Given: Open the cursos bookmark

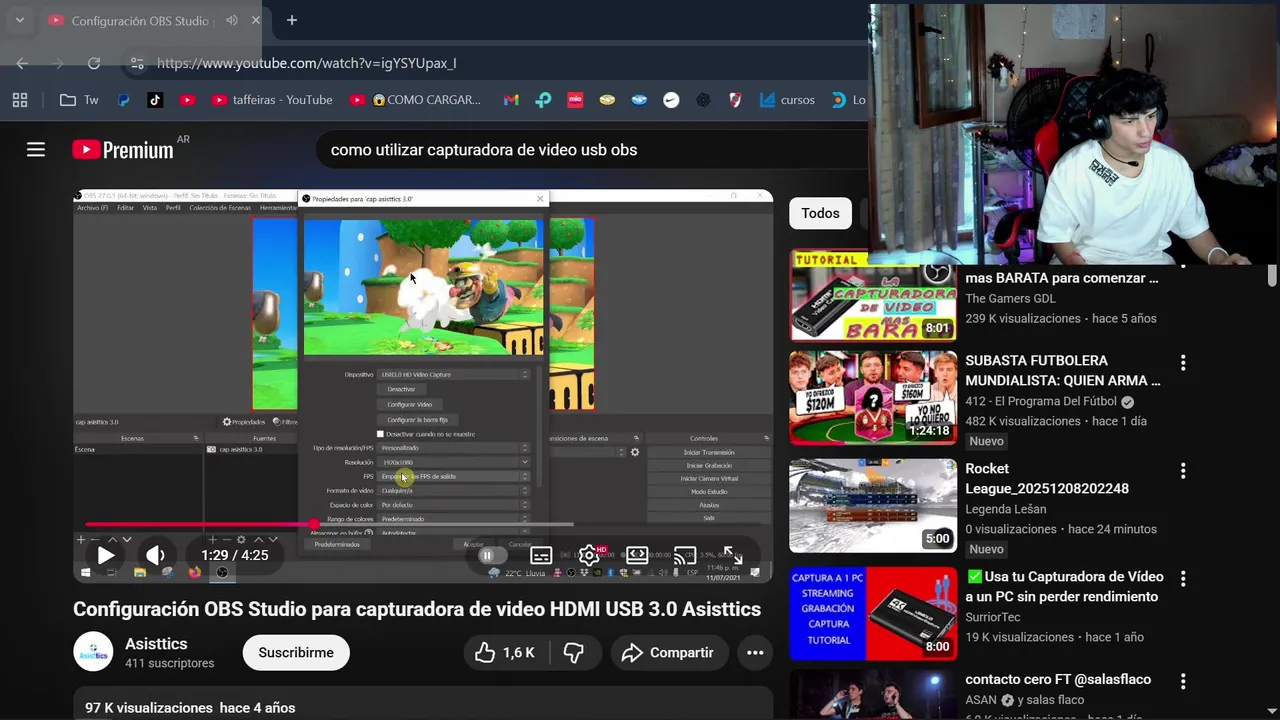Looking at the screenshot, I should tap(787, 100).
